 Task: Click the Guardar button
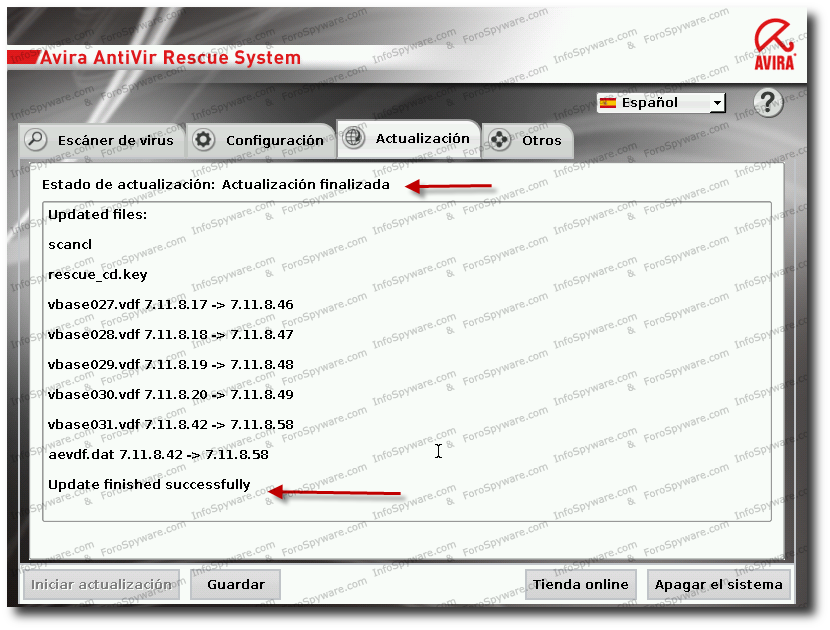pos(236,584)
